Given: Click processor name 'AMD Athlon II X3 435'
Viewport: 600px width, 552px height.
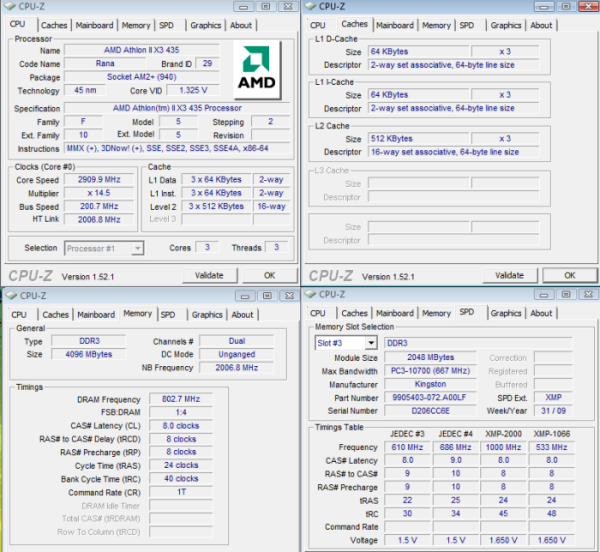Looking at the screenshot, I should point(142,50).
